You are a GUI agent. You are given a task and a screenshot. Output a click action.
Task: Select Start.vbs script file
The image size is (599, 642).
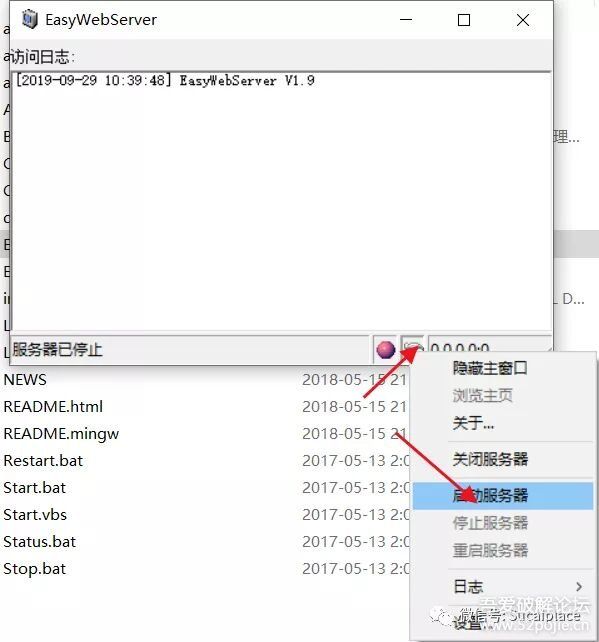[35, 515]
